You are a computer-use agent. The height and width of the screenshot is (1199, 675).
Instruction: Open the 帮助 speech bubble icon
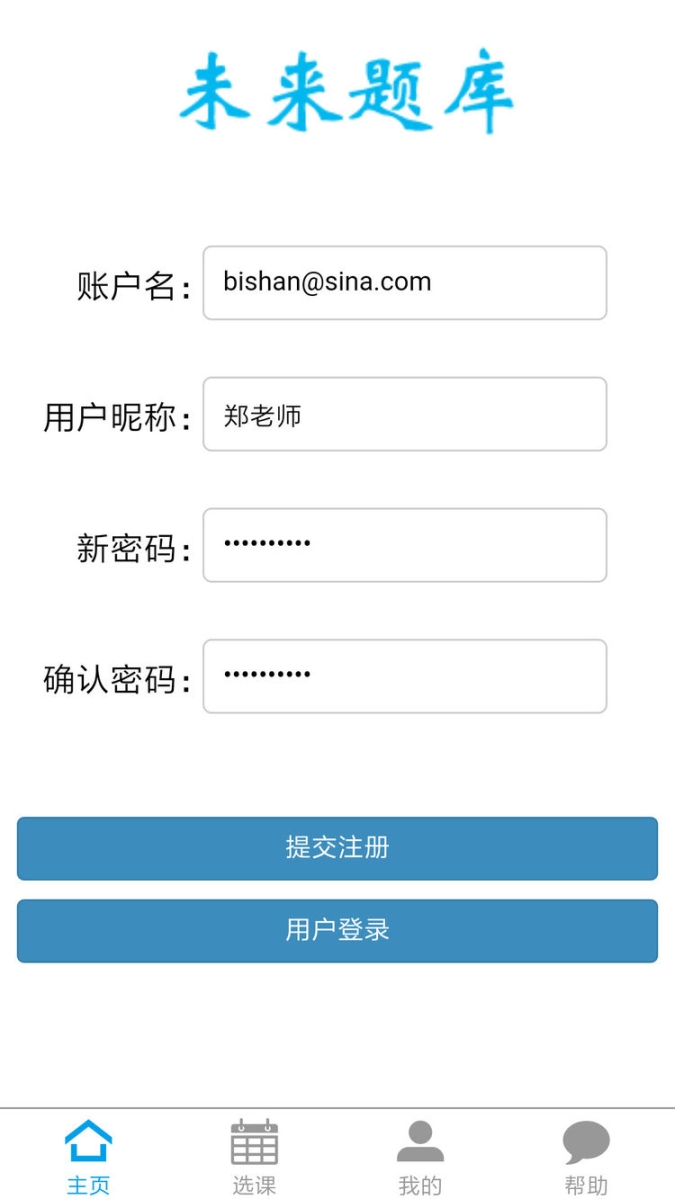pyautogui.click(x=586, y=1142)
